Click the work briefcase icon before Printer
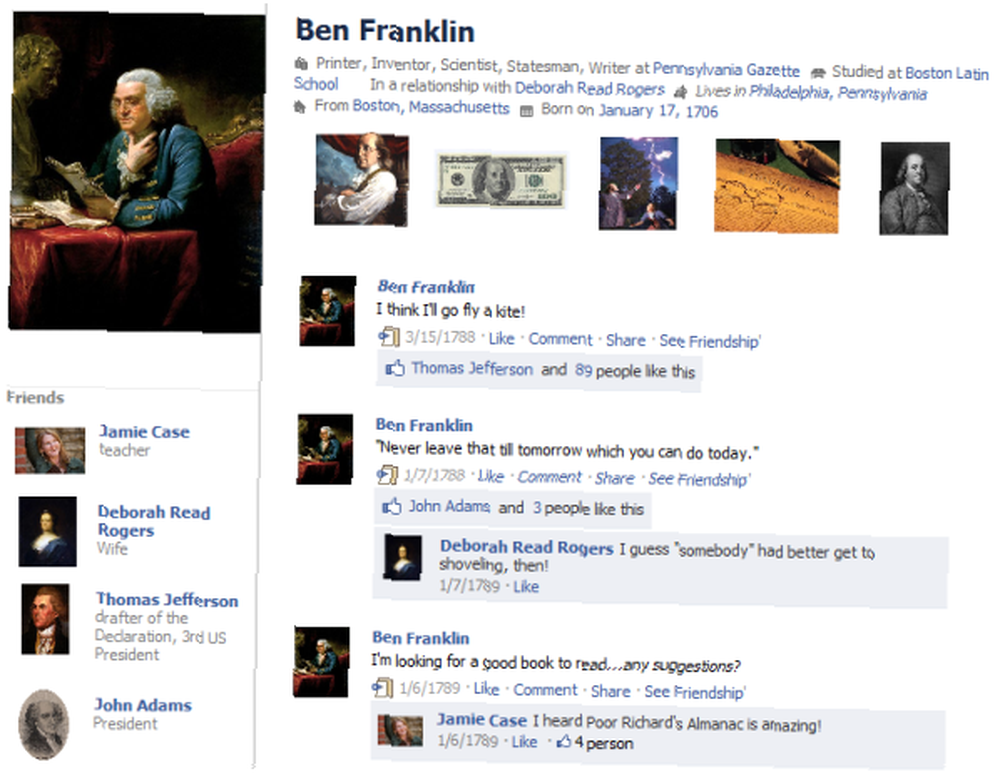The width and height of the screenshot is (1000, 784). point(301,63)
